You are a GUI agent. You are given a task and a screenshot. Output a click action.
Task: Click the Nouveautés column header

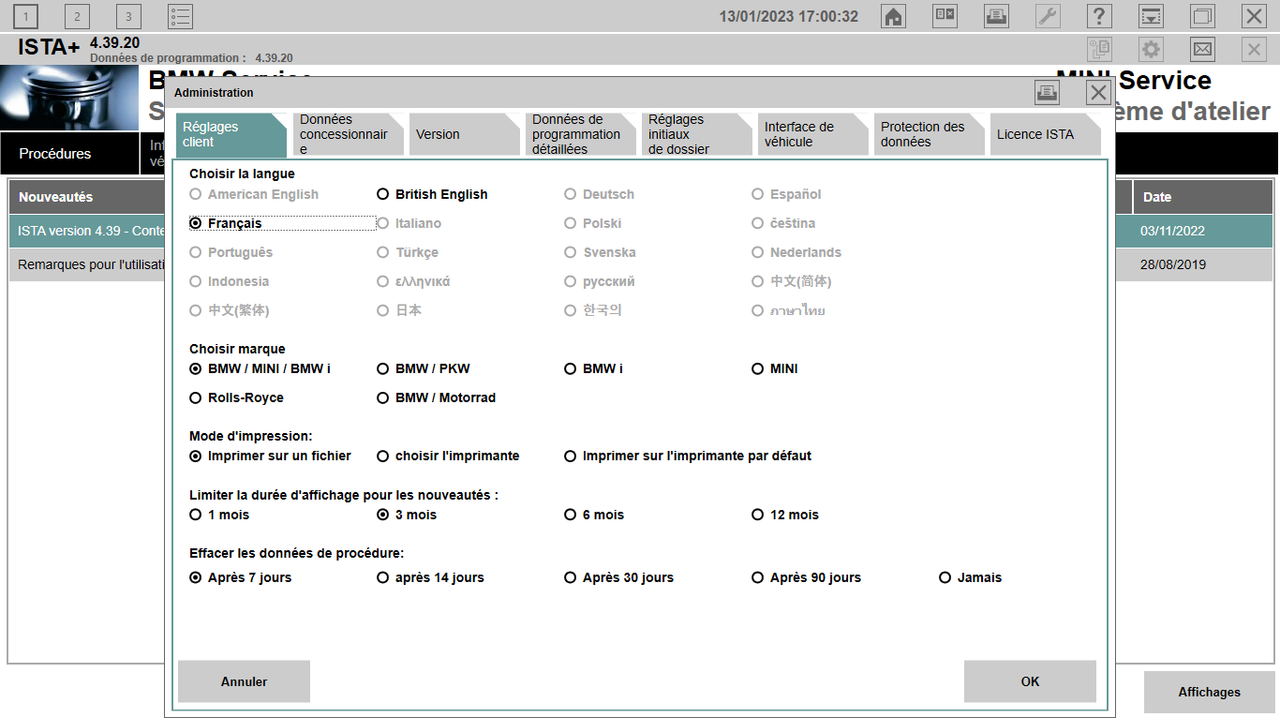coord(88,197)
